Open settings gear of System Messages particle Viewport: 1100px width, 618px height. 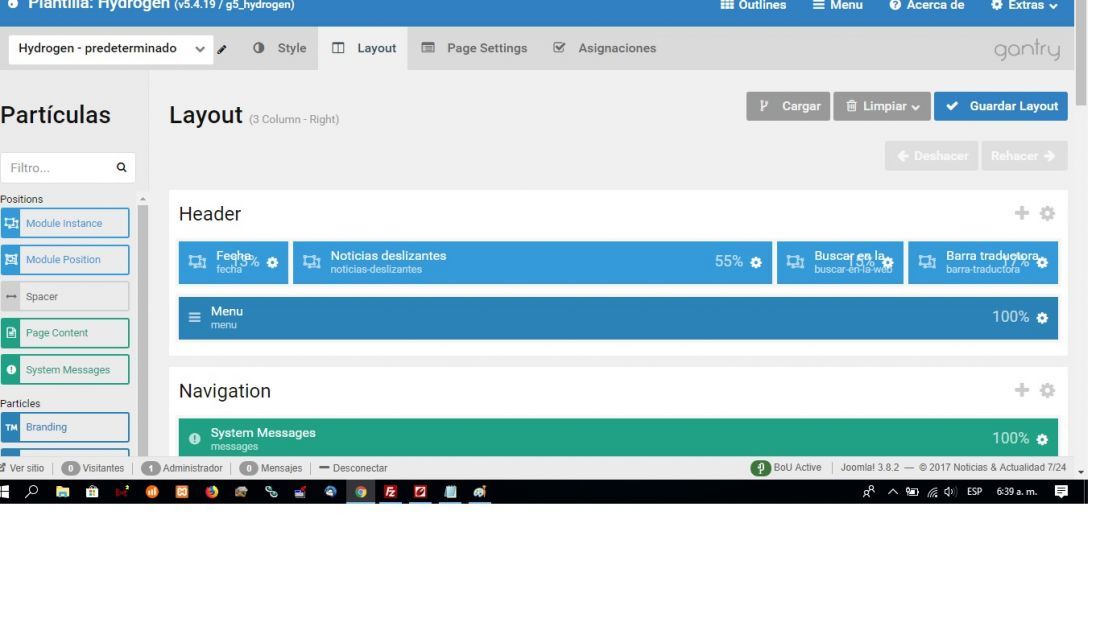(x=1042, y=439)
